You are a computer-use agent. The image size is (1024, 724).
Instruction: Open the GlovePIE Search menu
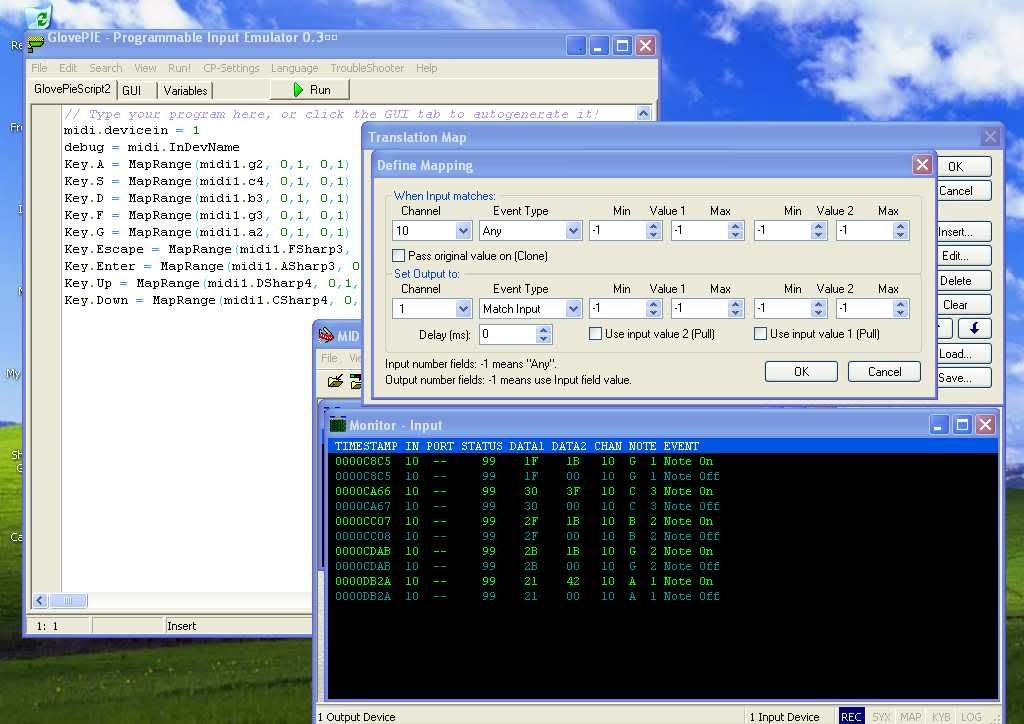click(106, 68)
